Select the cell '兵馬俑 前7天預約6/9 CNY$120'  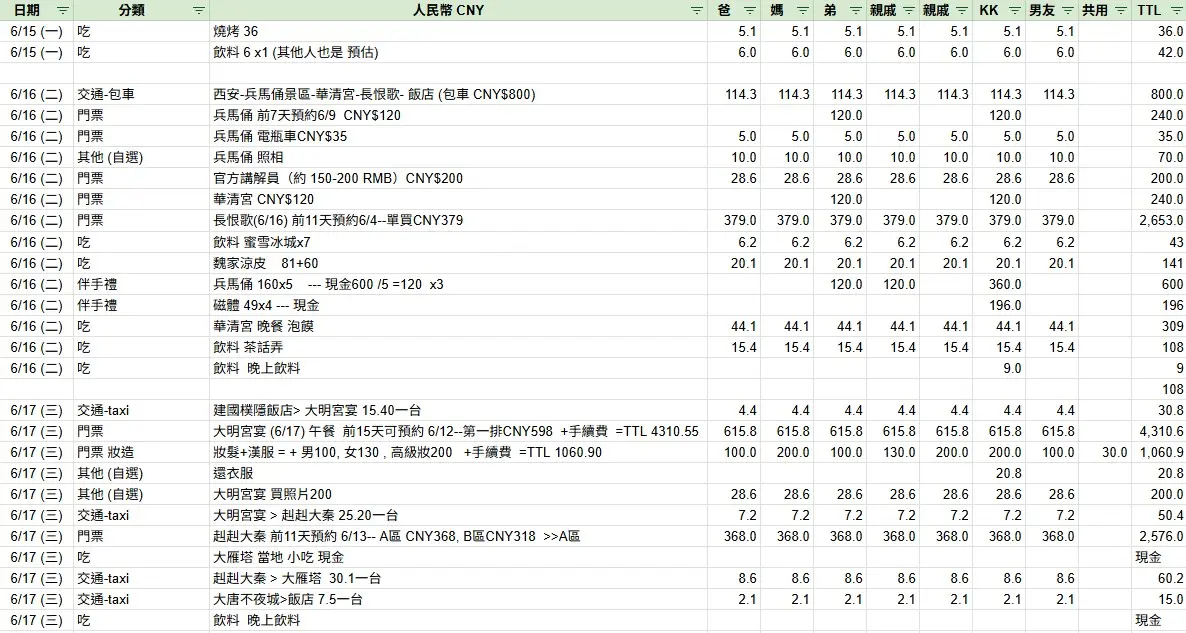point(458,116)
